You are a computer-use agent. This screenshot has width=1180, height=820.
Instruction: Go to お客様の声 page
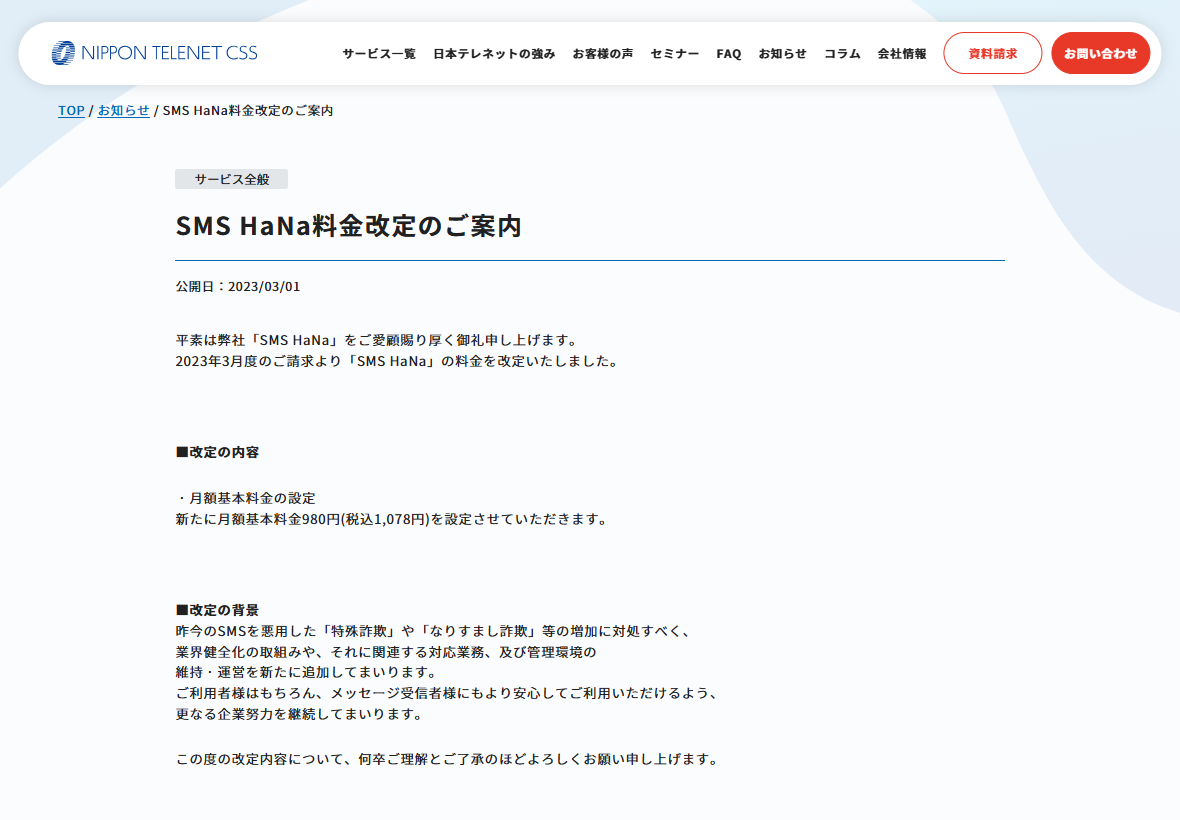point(602,53)
